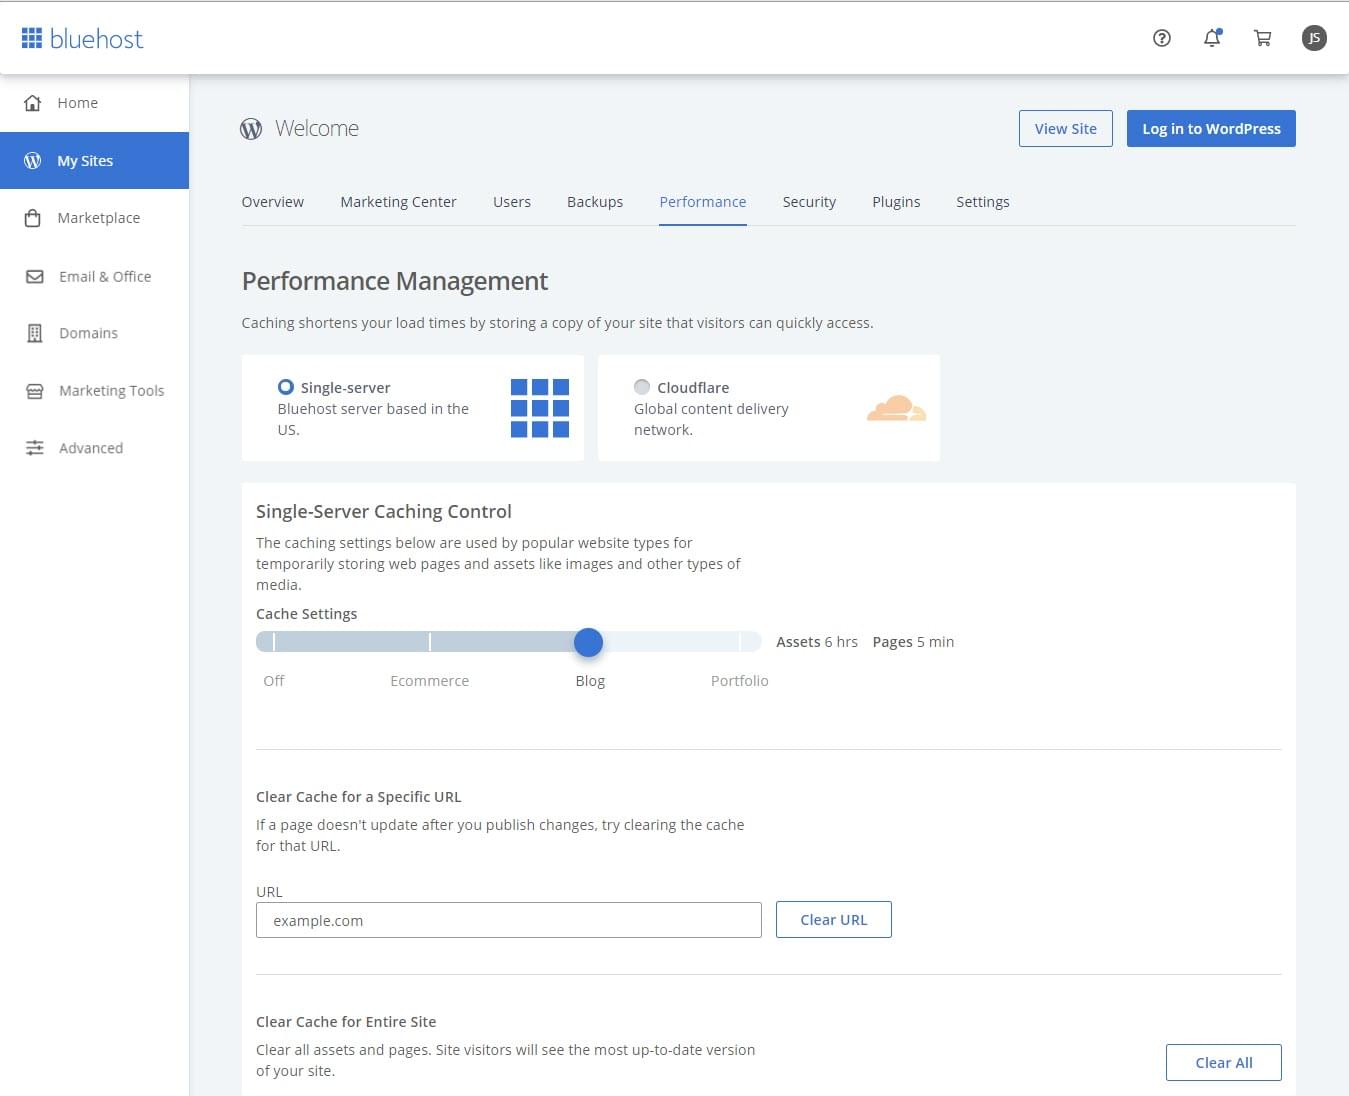Click the Domains building icon
Viewport: 1349px width, 1096px height.
(x=35, y=333)
